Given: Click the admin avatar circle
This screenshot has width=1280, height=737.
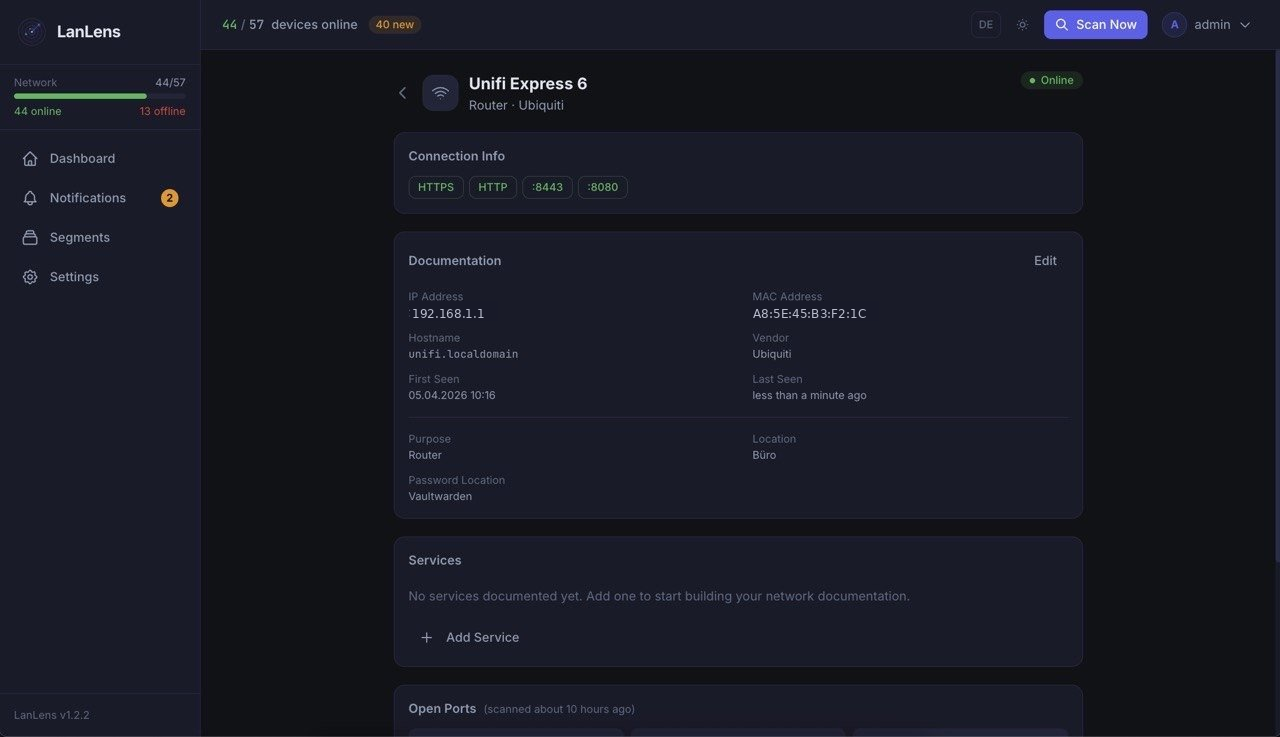Looking at the screenshot, I should coord(1174,25).
